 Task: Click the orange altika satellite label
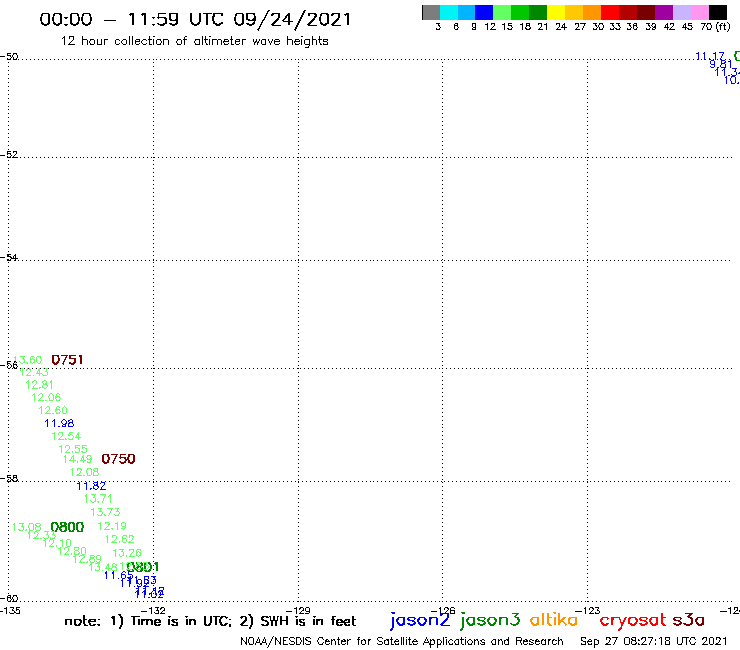point(553,619)
